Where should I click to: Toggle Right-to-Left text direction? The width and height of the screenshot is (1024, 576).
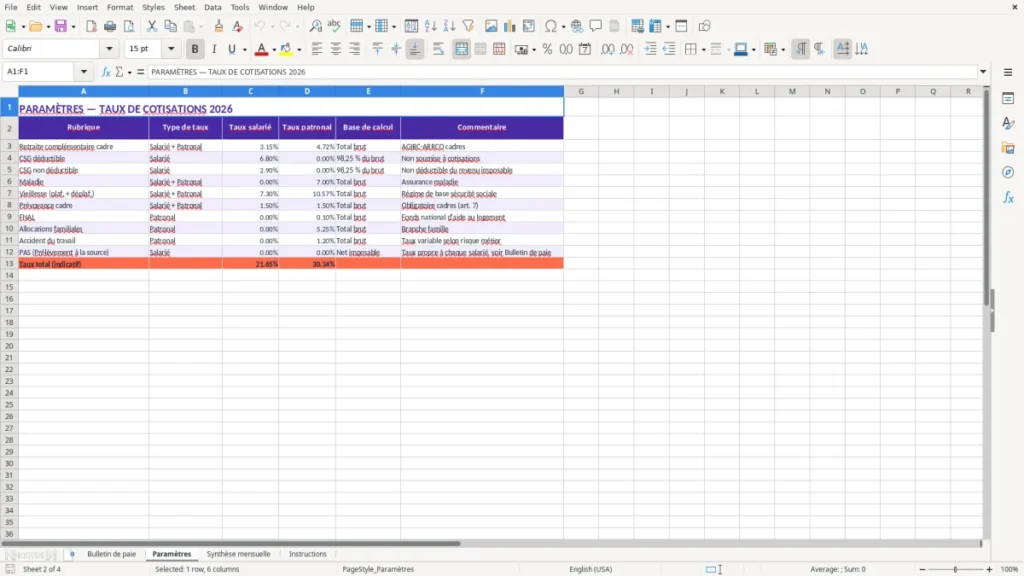pos(819,49)
